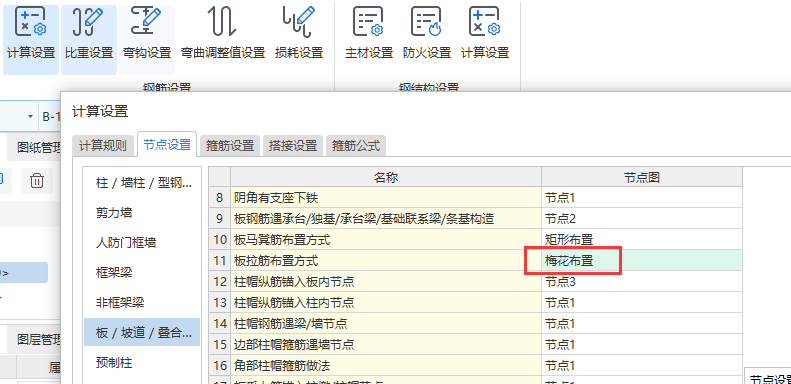The height and width of the screenshot is (384, 791).
Task: Select the 阴角有支座下铁 row name
Action: tap(386, 197)
